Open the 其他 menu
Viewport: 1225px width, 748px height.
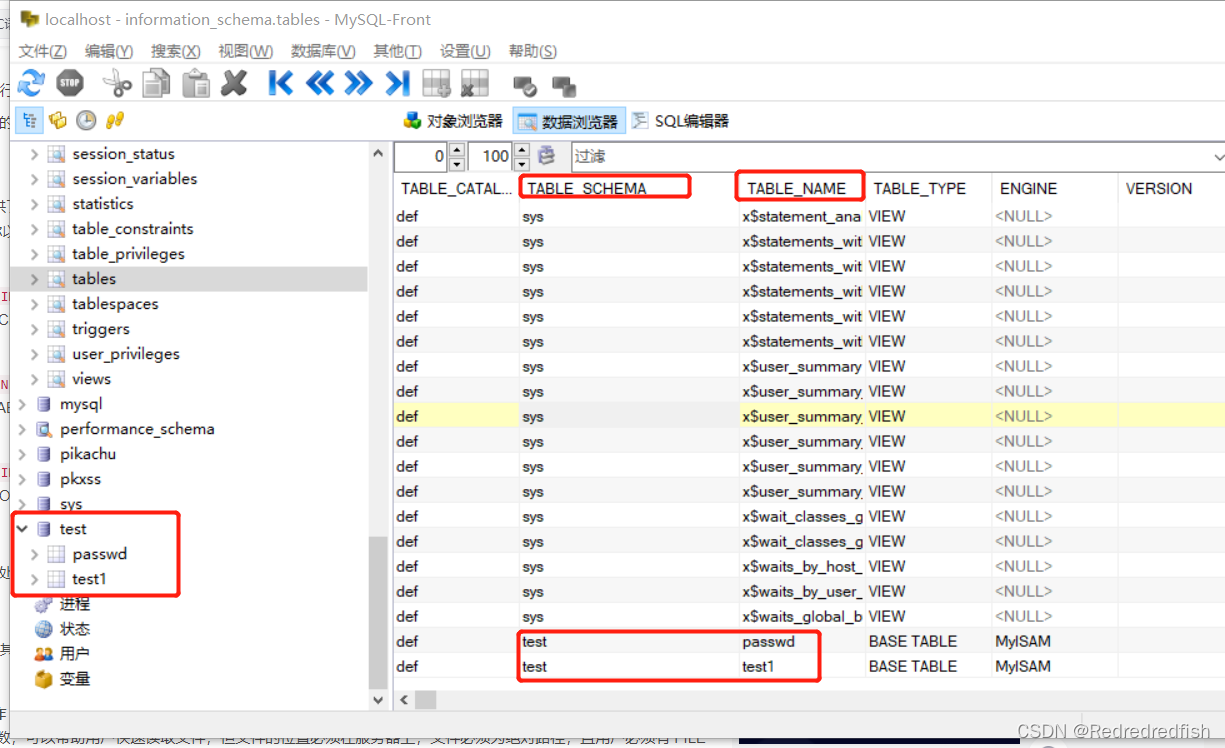coord(397,51)
